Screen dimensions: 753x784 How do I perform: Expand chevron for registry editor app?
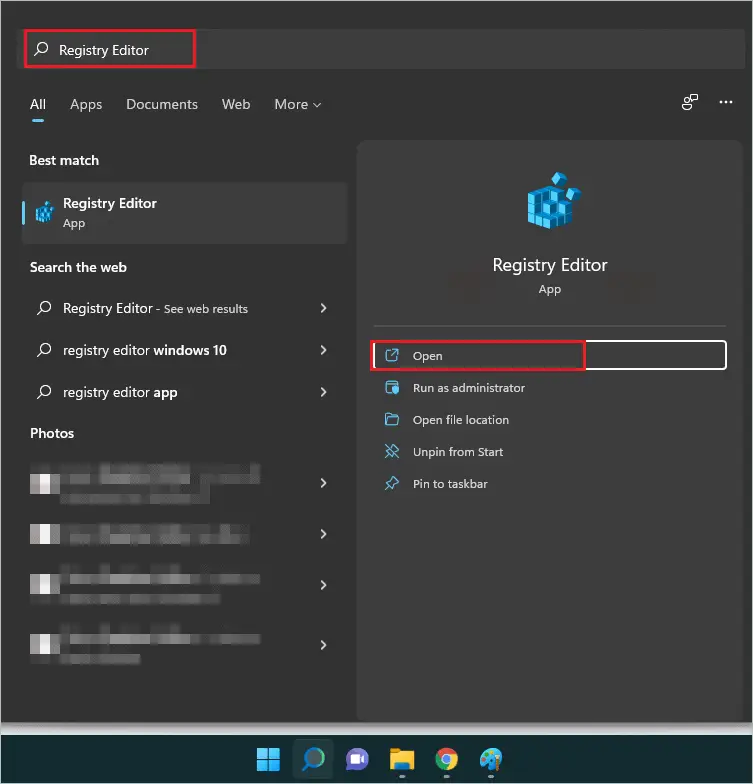[324, 392]
